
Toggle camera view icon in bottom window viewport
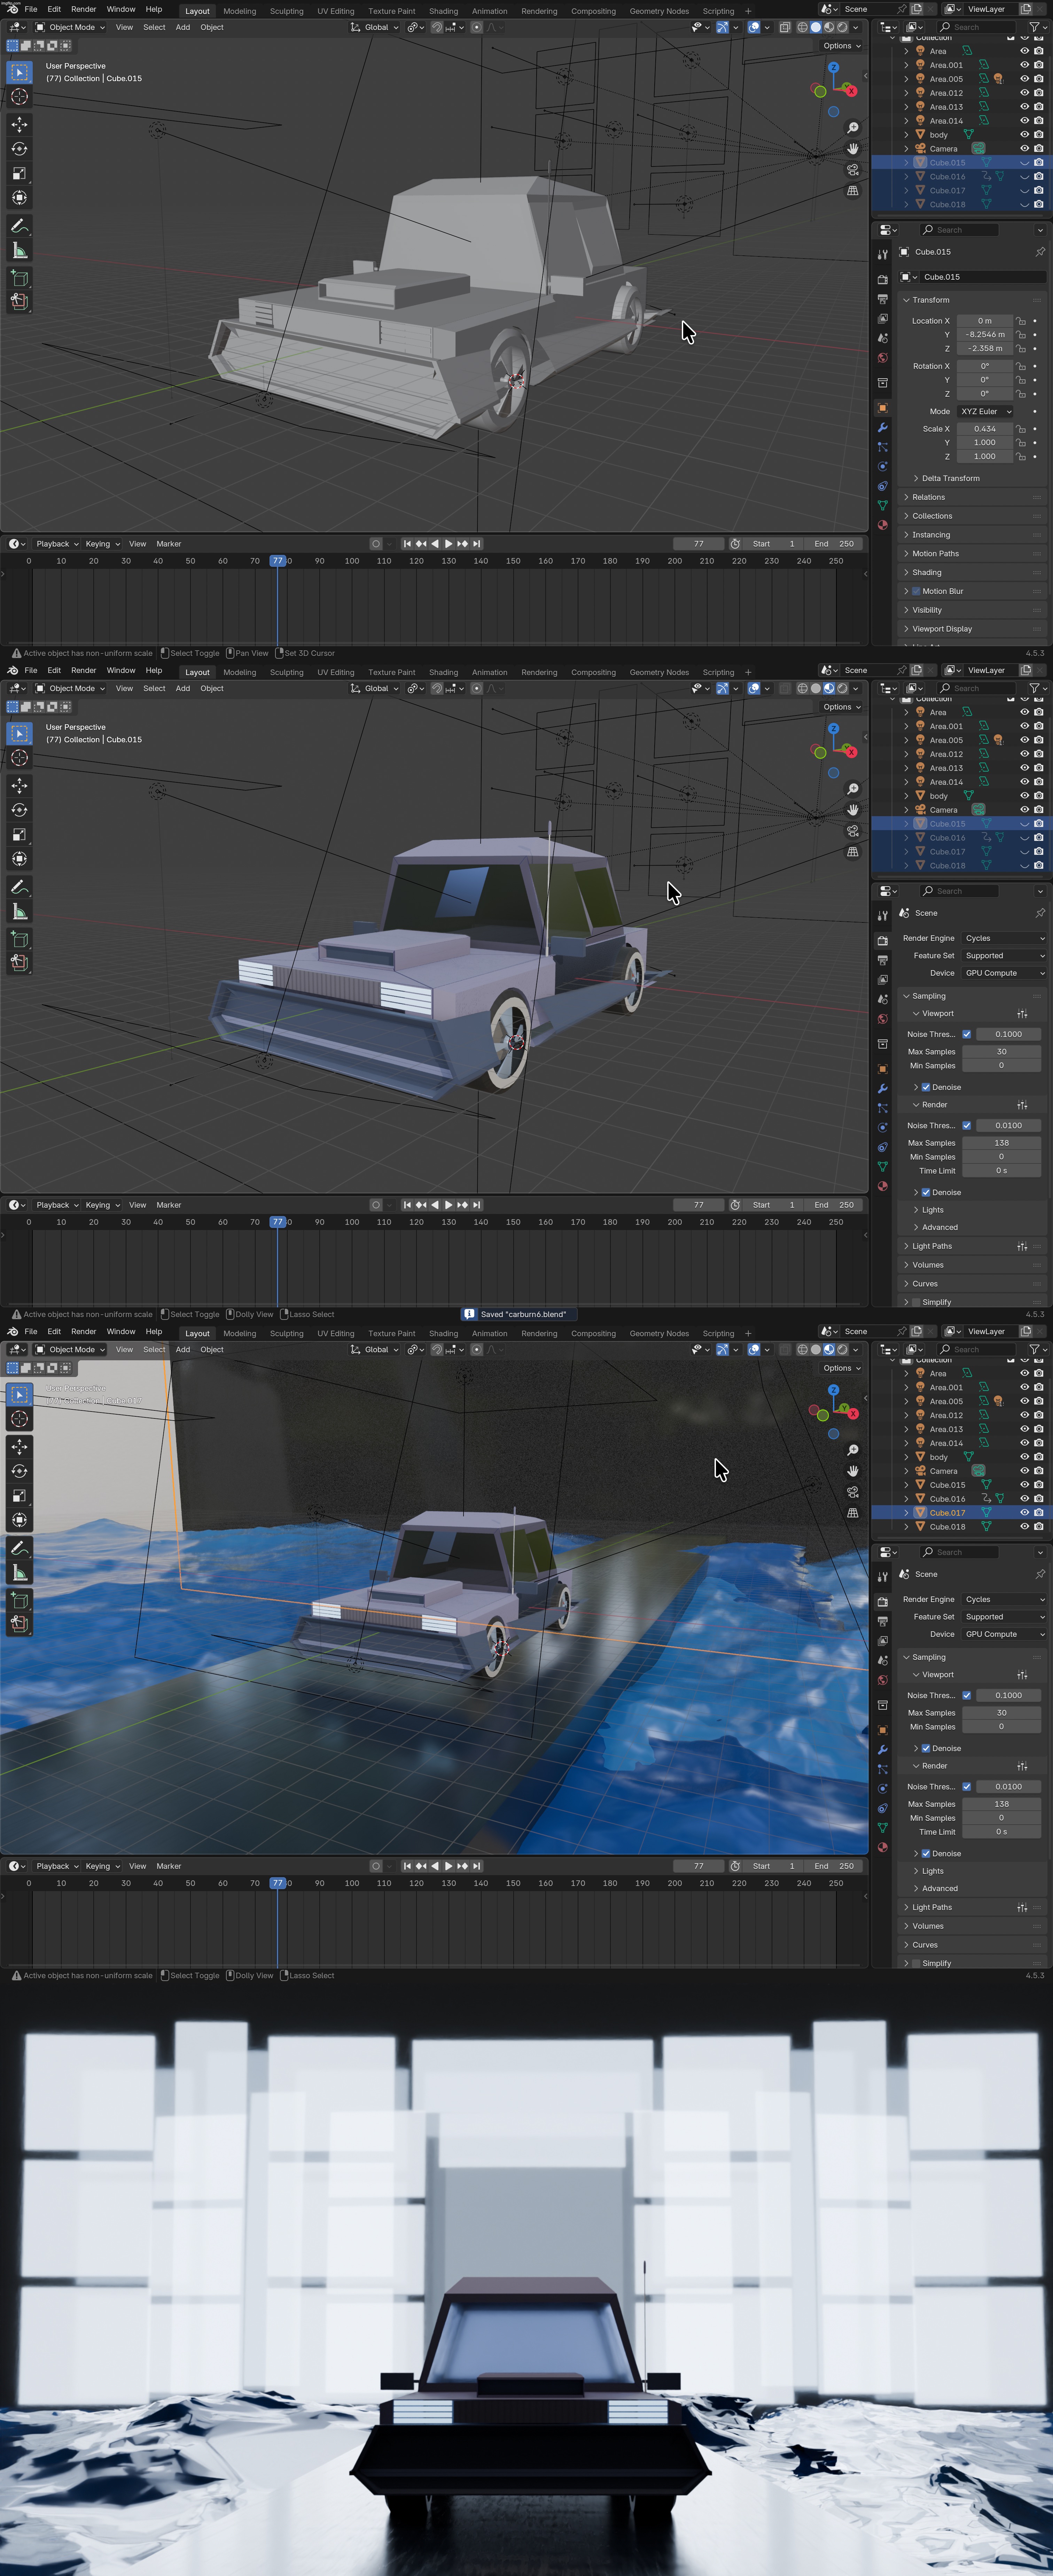853,1492
